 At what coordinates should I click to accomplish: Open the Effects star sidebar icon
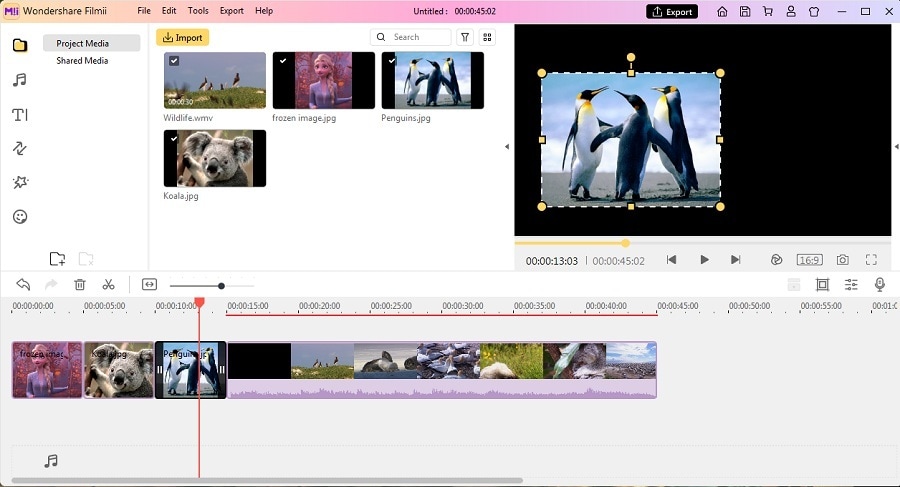[x=20, y=183]
